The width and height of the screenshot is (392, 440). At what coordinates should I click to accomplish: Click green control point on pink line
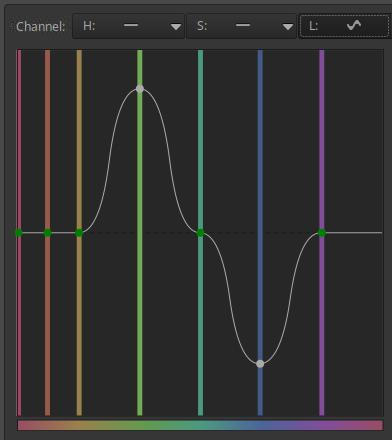pyautogui.click(x=19, y=233)
